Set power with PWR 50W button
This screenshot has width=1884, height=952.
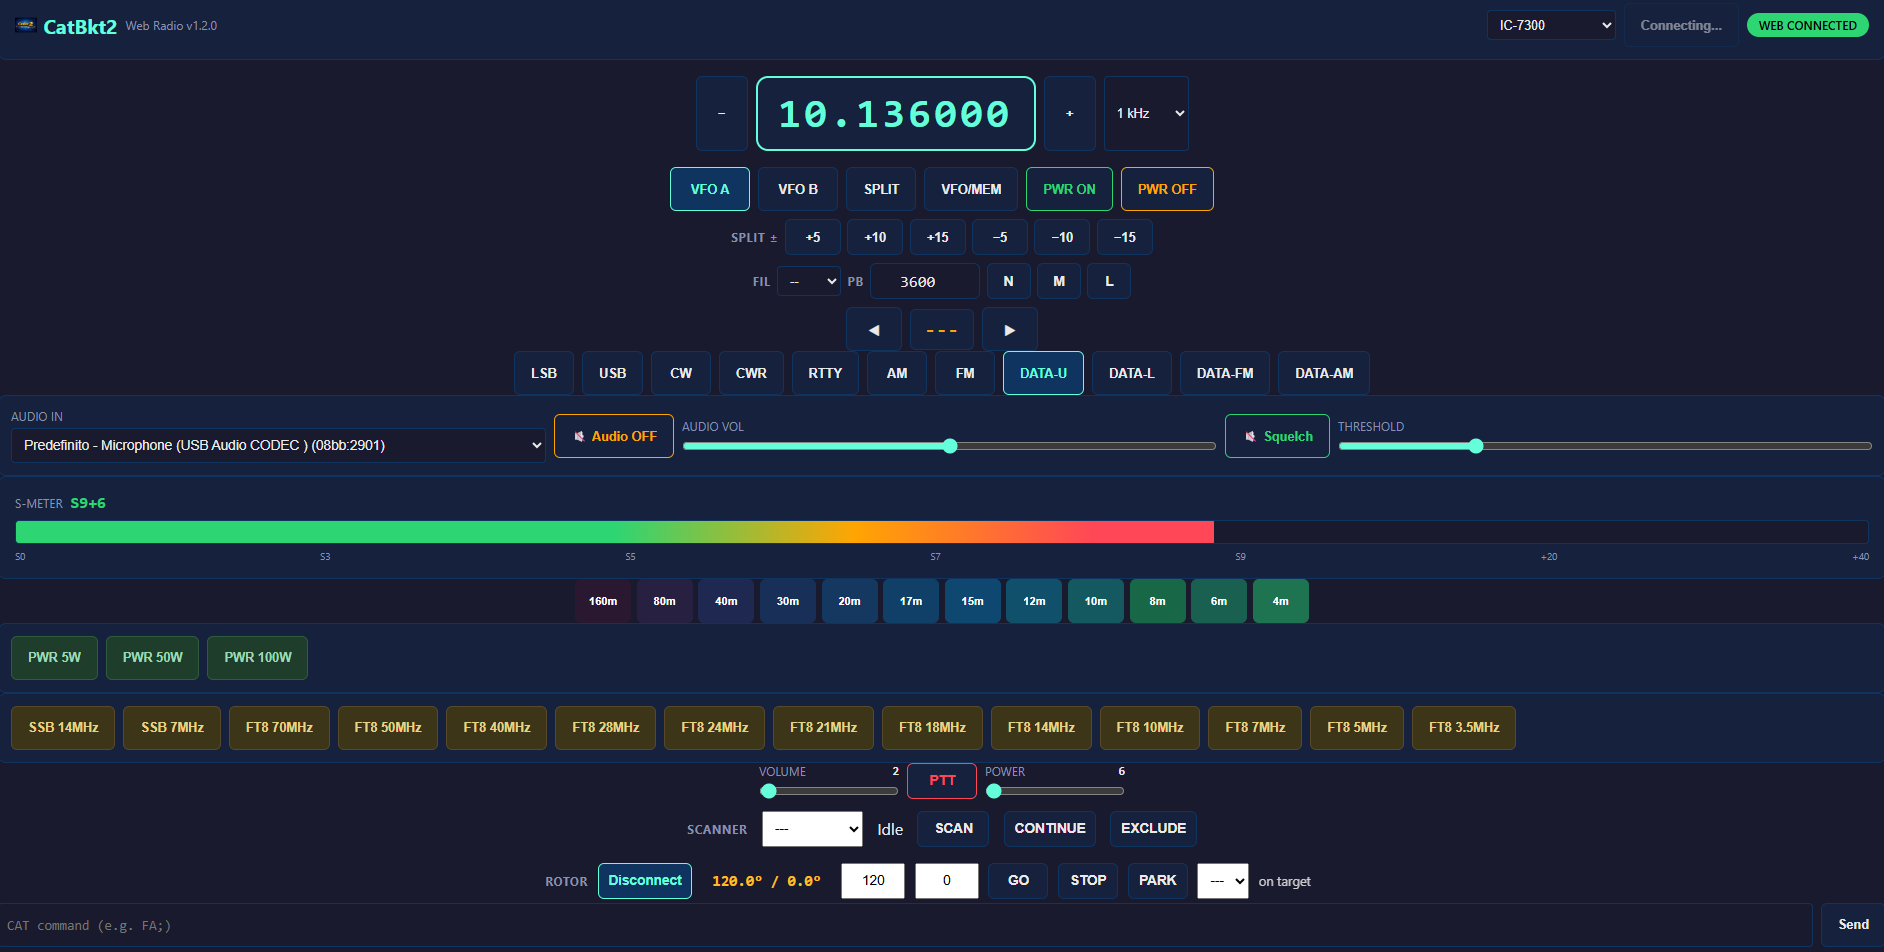tap(152, 658)
